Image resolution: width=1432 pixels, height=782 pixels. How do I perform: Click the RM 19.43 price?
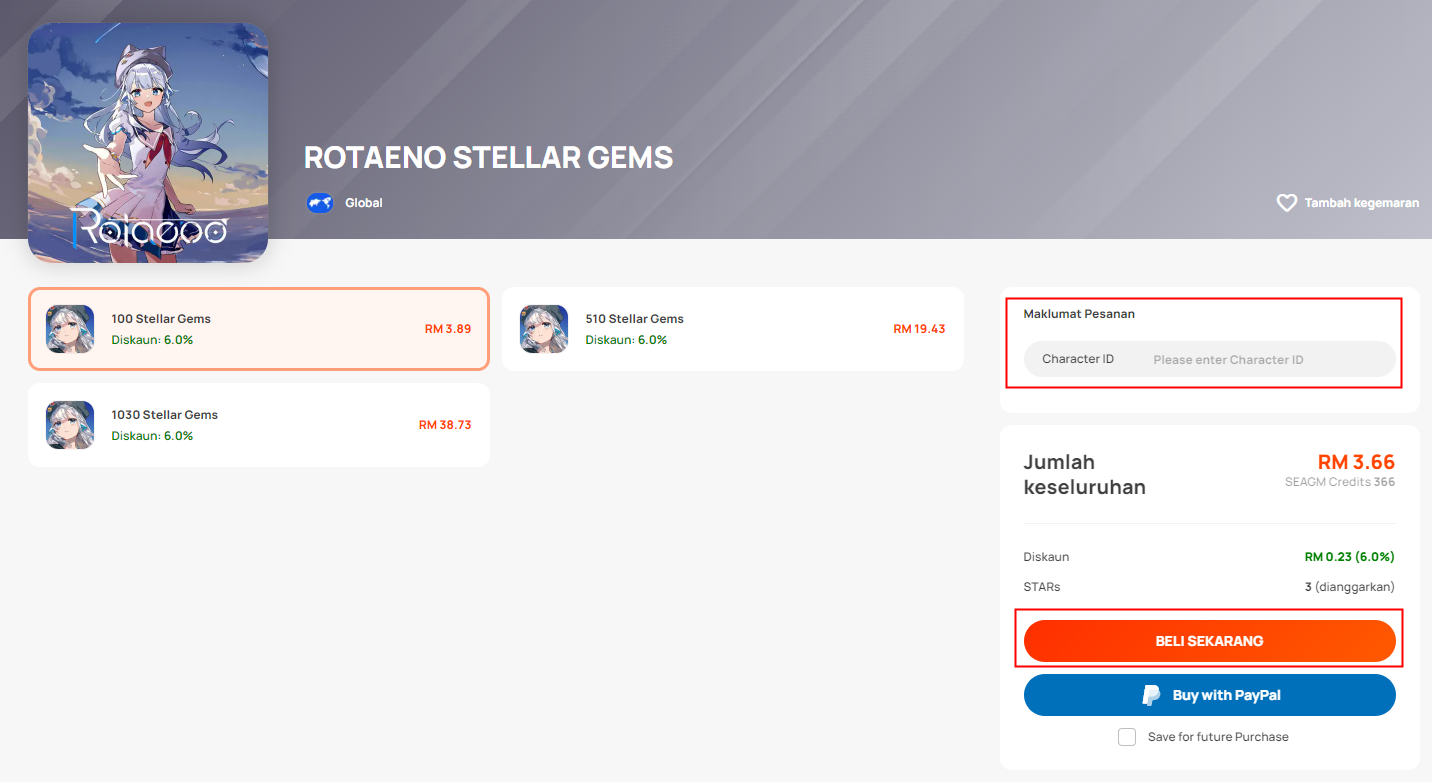(919, 329)
